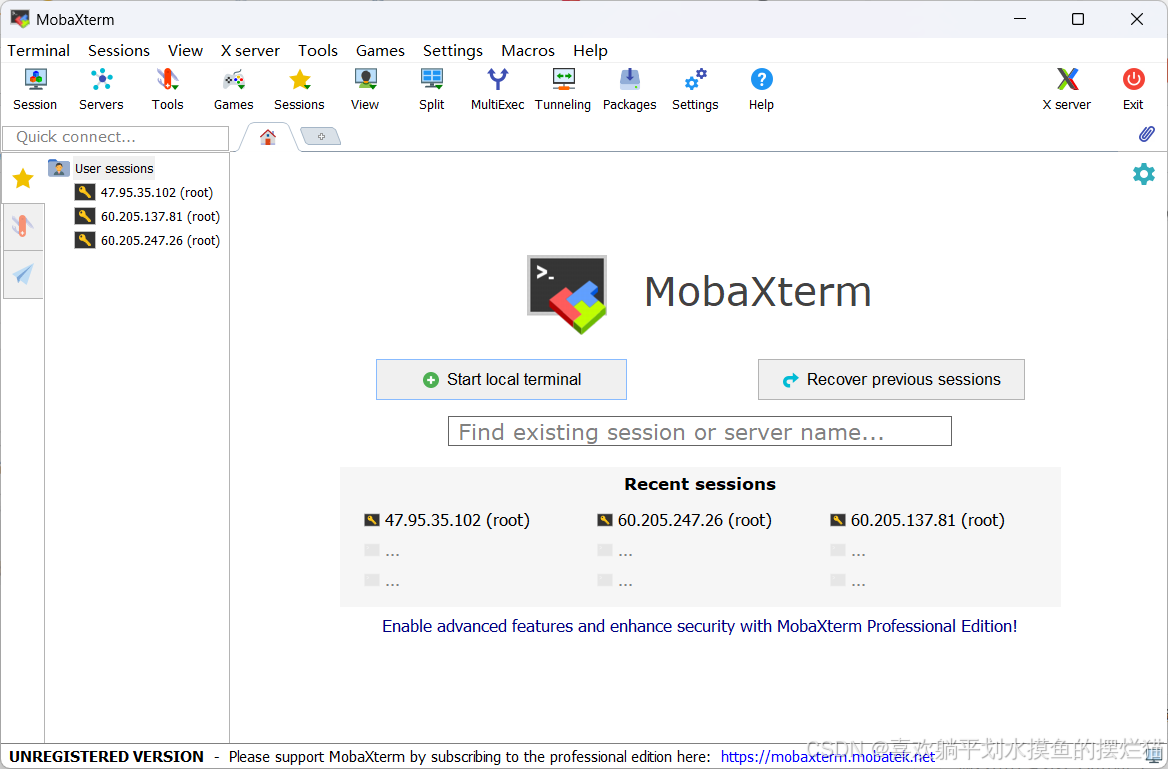Image resolution: width=1168 pixels, height=769 pixels.
Task: Open the Games menu
Action: 380,51
